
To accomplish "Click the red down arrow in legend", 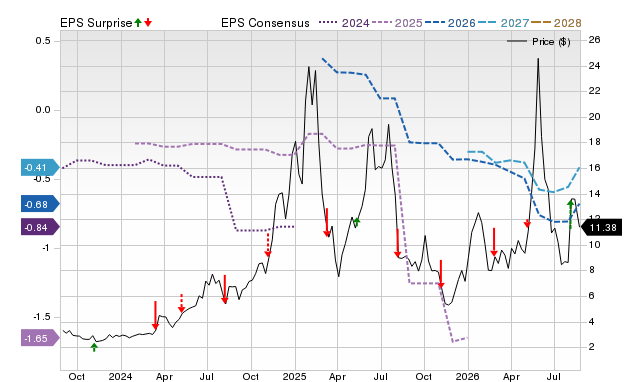I will click(x=148, y=22).
